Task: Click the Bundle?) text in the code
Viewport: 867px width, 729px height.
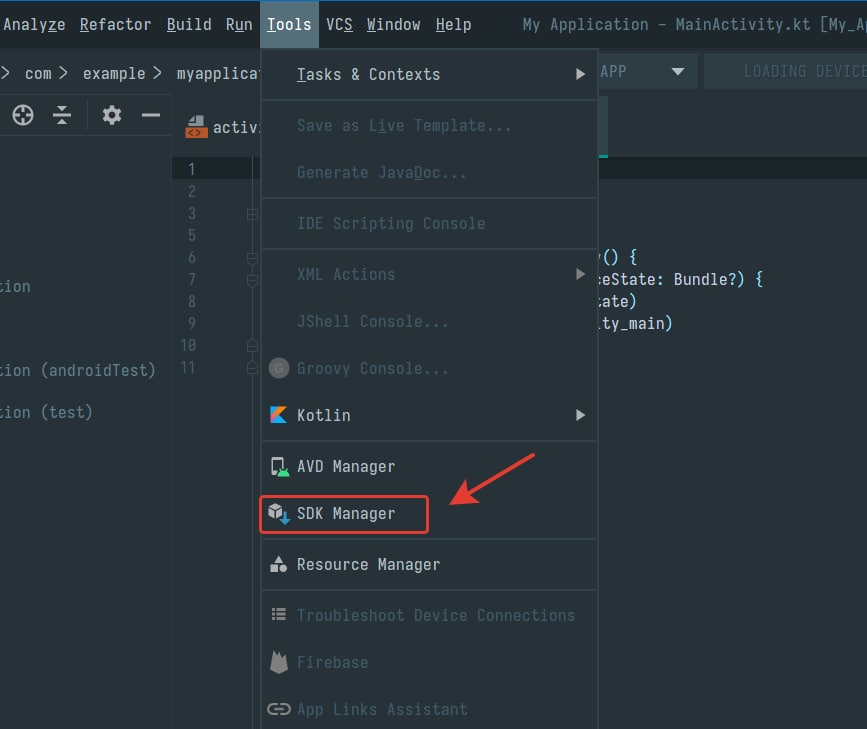Action: [x=709, y=279]
